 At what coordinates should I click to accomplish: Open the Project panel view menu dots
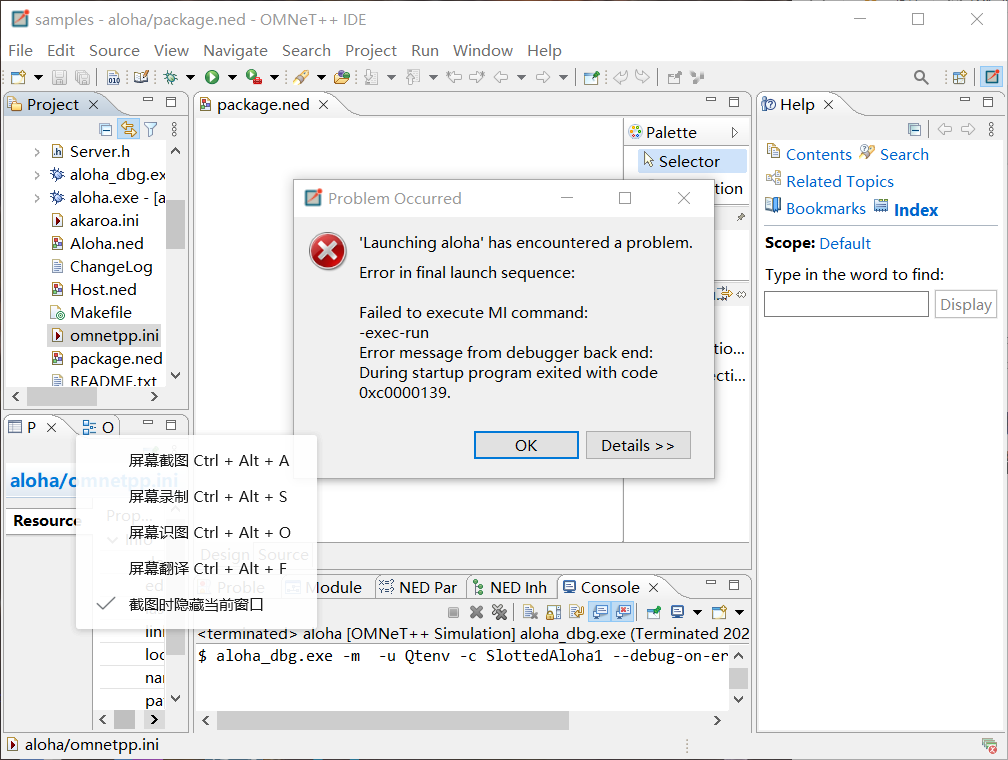coord(174,129)
